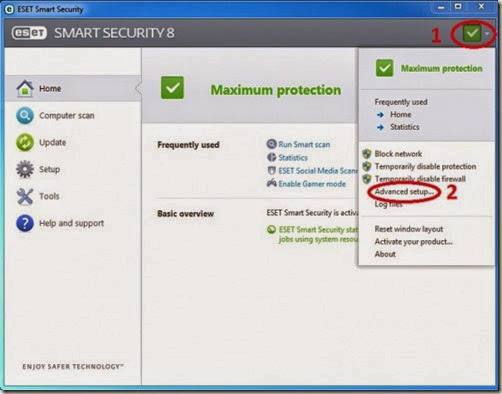This screenshot has width=502, height=394.
Task: Click checkmark icon in dropdown panel header
Action: pyautogui.click(x=384, y=68)
